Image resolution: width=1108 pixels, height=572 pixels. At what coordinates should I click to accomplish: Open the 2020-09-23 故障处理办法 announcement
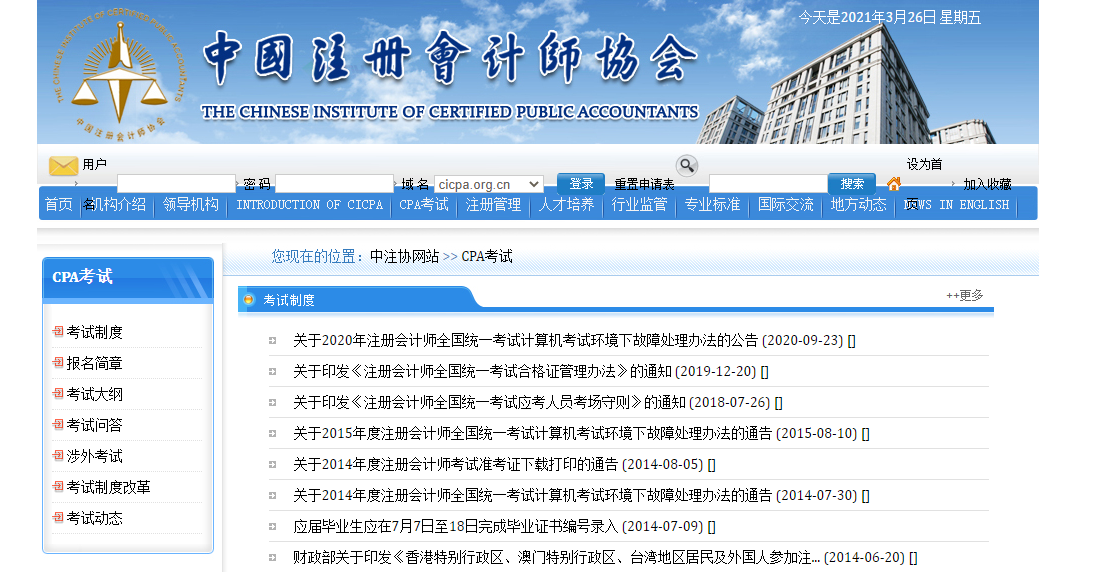click(x=525, y=340)
